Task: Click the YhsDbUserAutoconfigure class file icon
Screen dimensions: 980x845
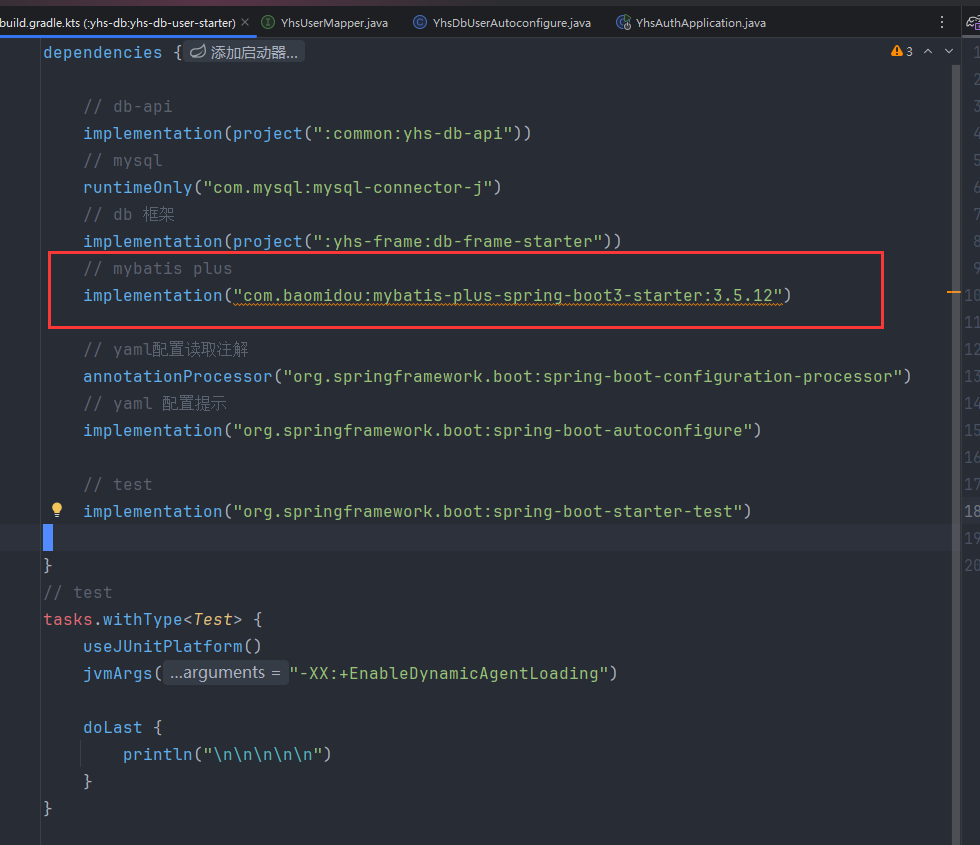Action: click(x=420, y=22)
